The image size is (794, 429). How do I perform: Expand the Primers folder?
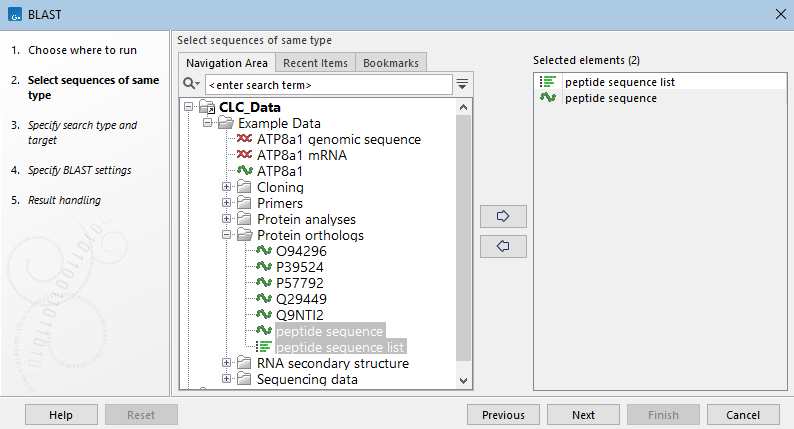pos(227,203)
